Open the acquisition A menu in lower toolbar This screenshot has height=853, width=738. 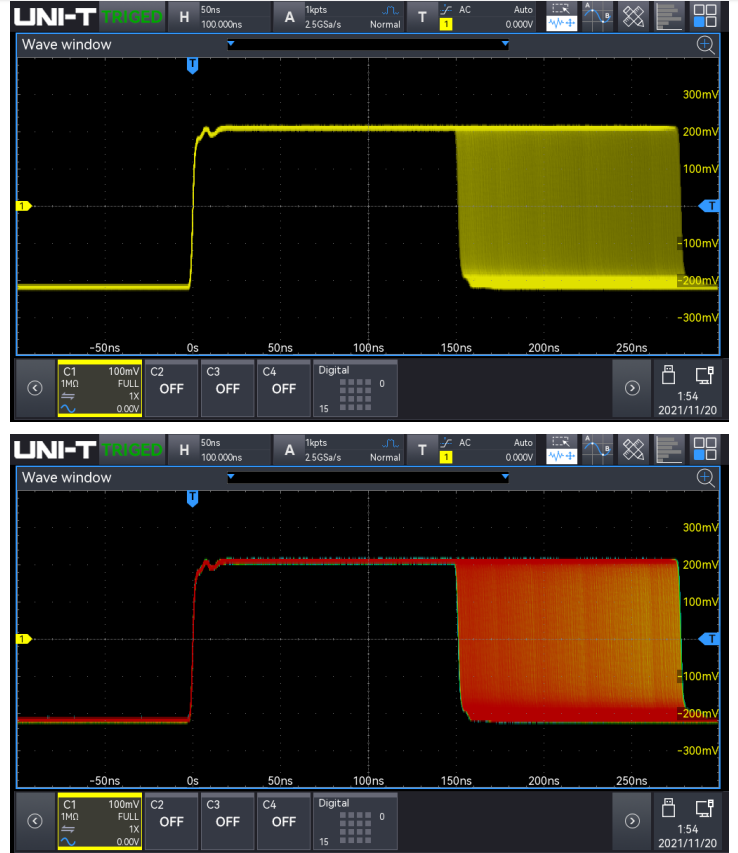pyautogui.click(x=290, y=449)
